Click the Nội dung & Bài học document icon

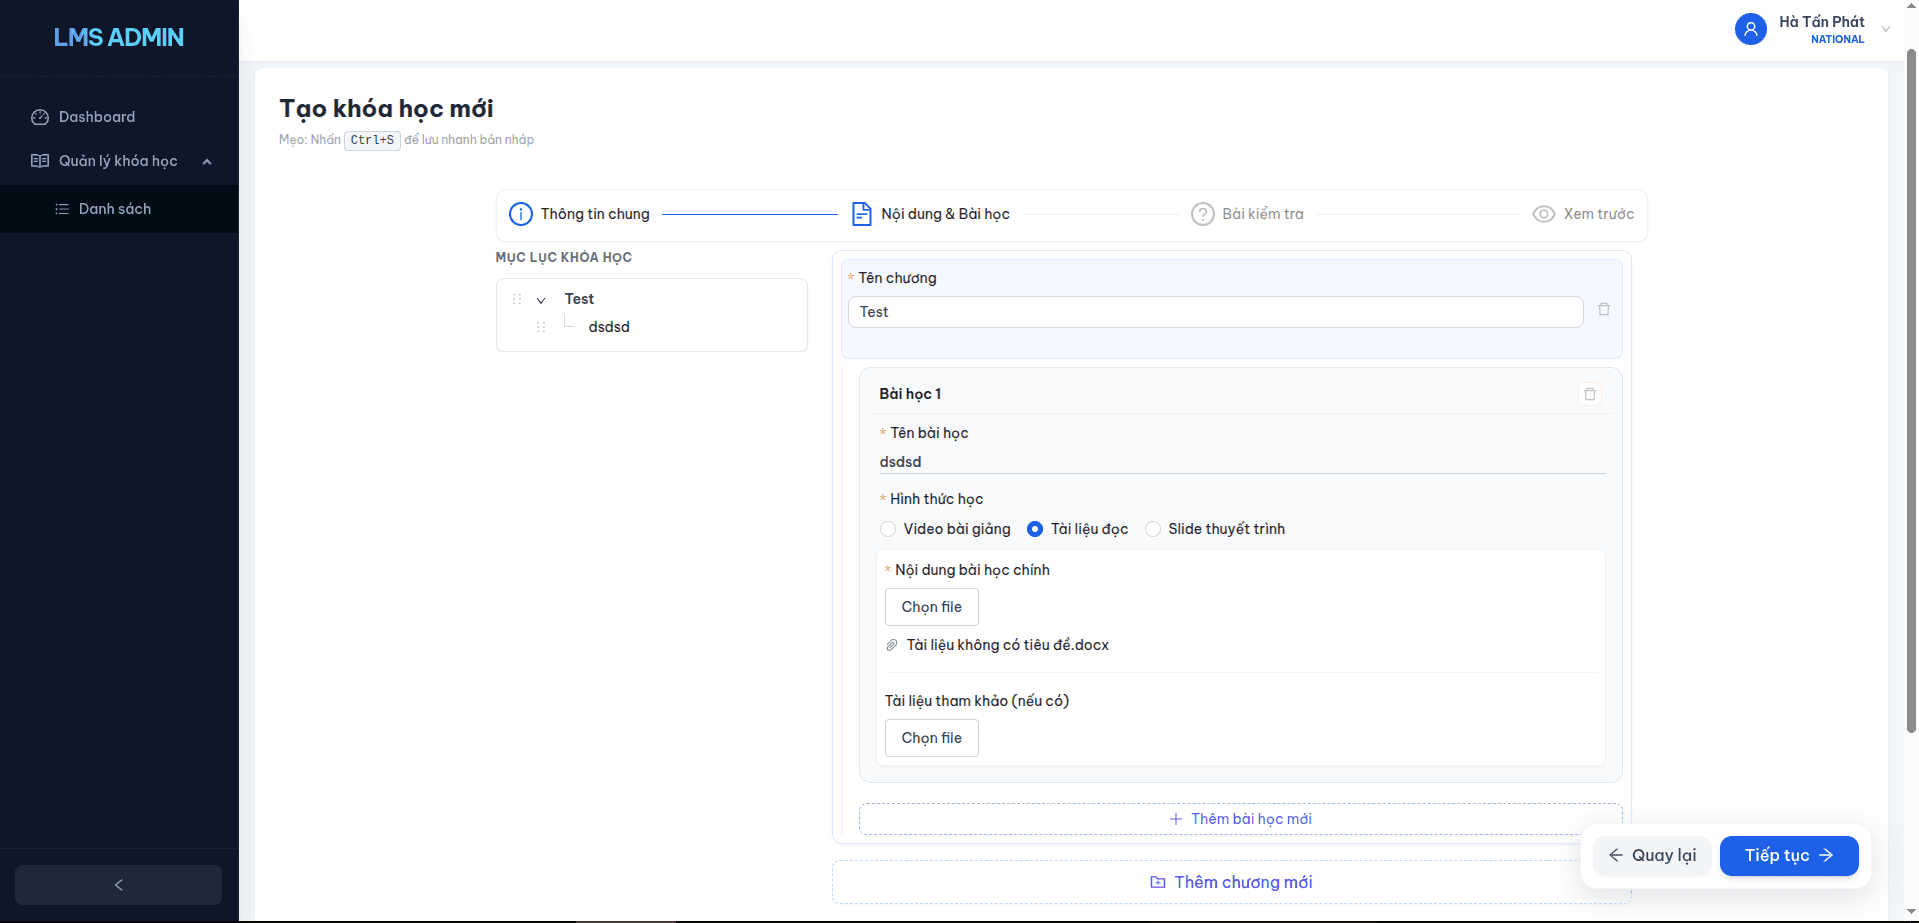click(861, 214)
